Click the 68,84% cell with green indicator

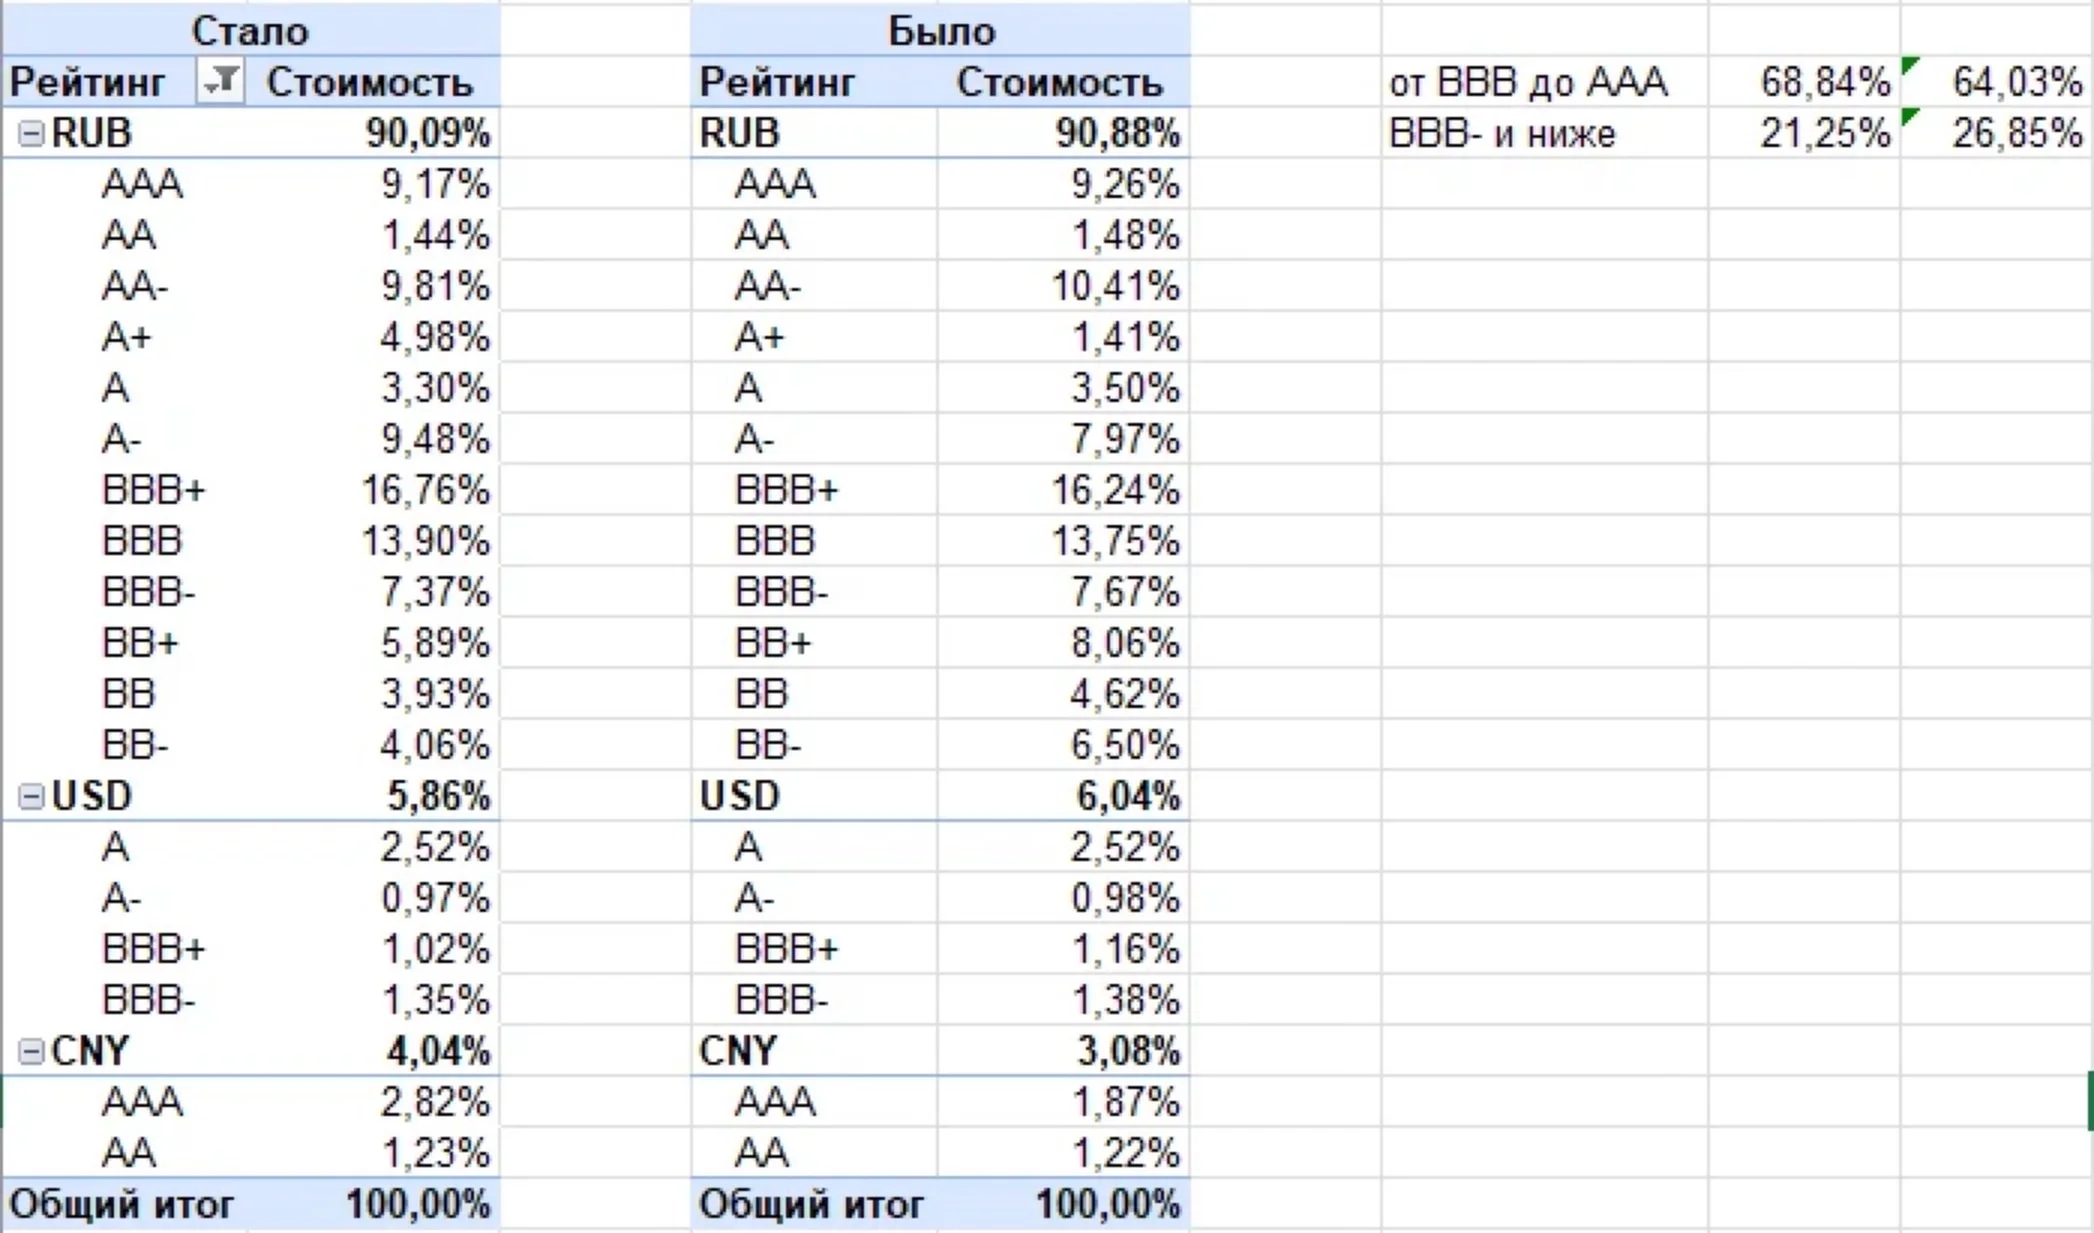coord(1804,81)
